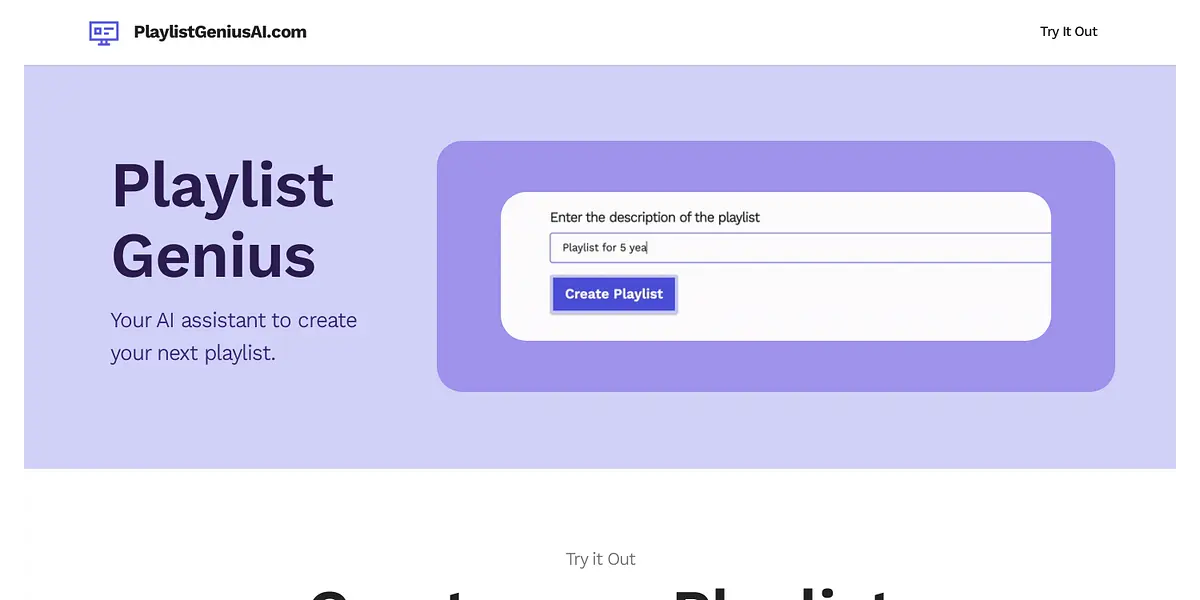The height and width of the screenshot is (600, 1200).
Task: Click the PlaylistGeniusAI.com brand name
Action: [x=220, y=32]
